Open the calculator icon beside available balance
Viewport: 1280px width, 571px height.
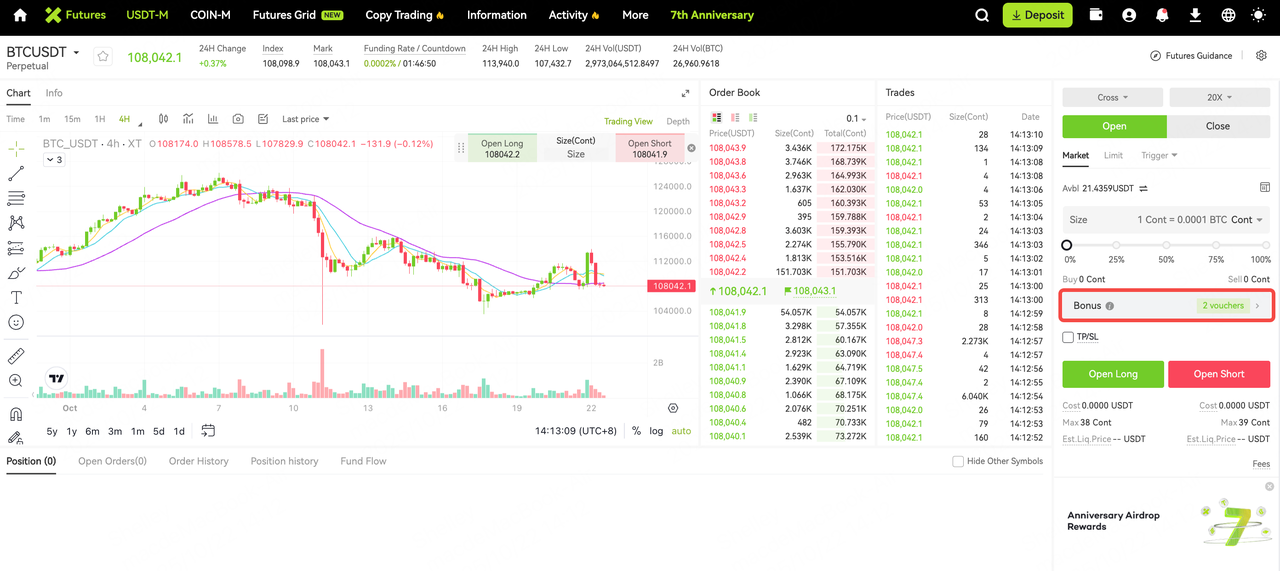pyautogui.click(x=1265, y=187)
